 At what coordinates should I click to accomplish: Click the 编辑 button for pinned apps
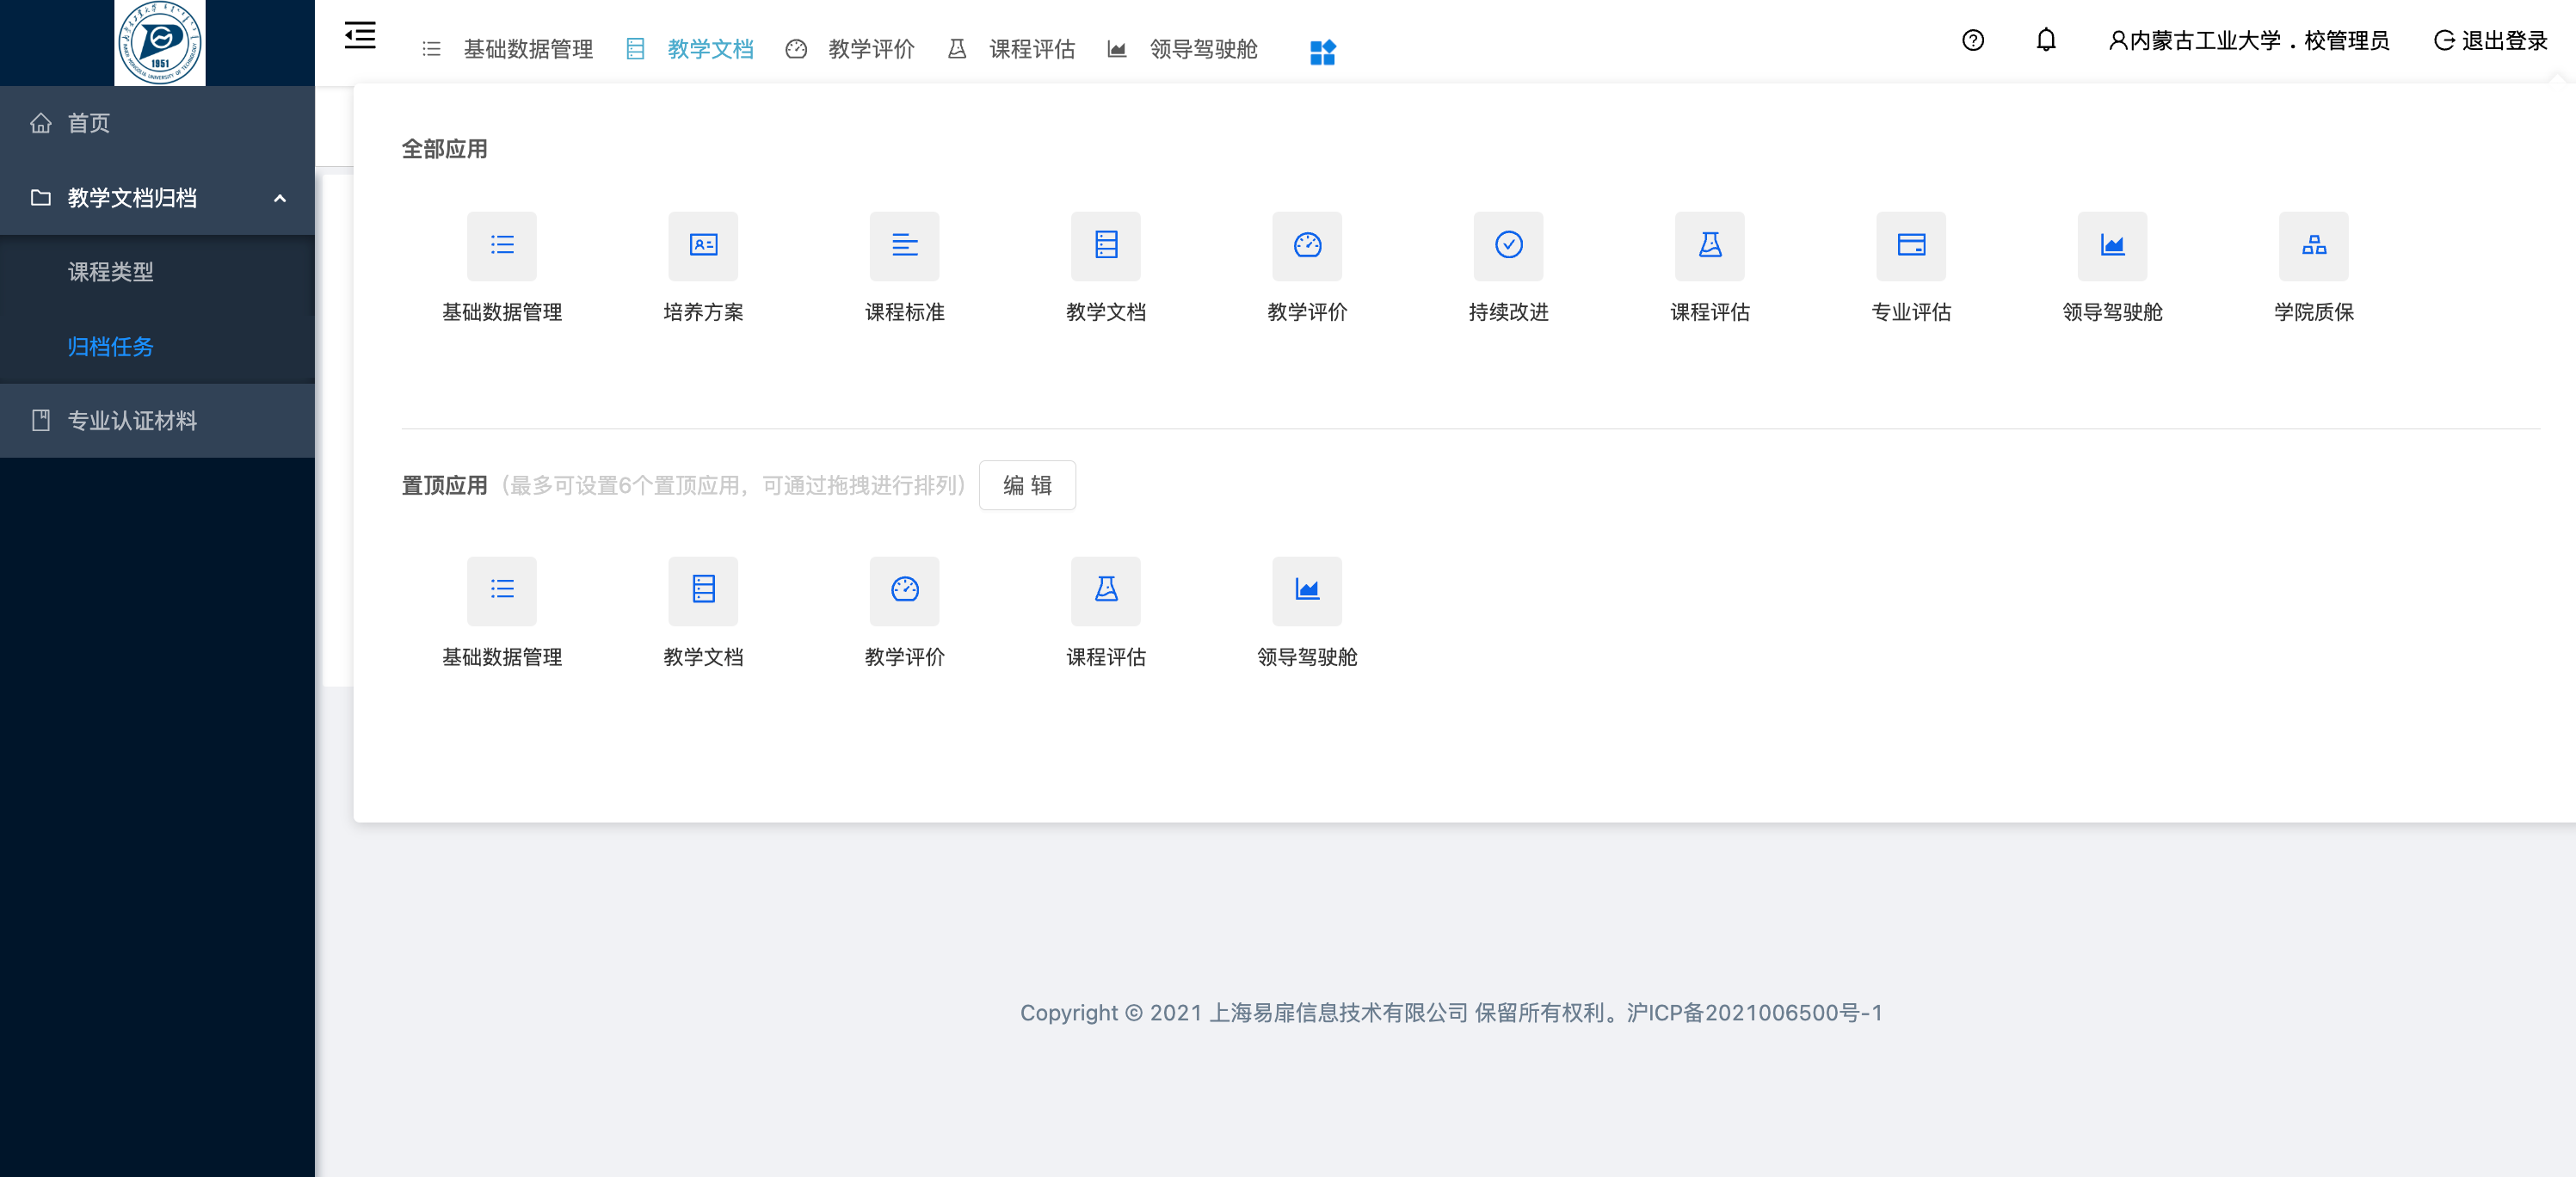pos(1027,485)
